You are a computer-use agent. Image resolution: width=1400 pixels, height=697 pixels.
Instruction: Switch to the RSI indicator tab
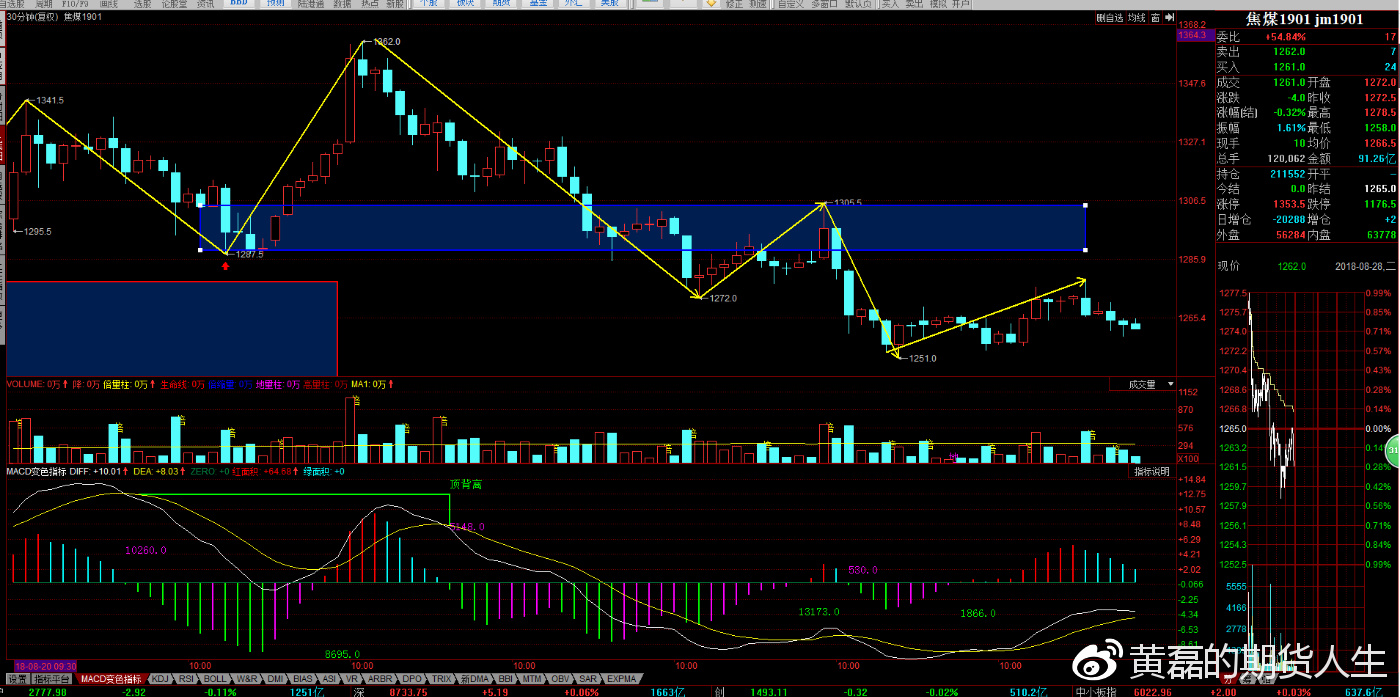pyautogui.click(x=186, y=679)
